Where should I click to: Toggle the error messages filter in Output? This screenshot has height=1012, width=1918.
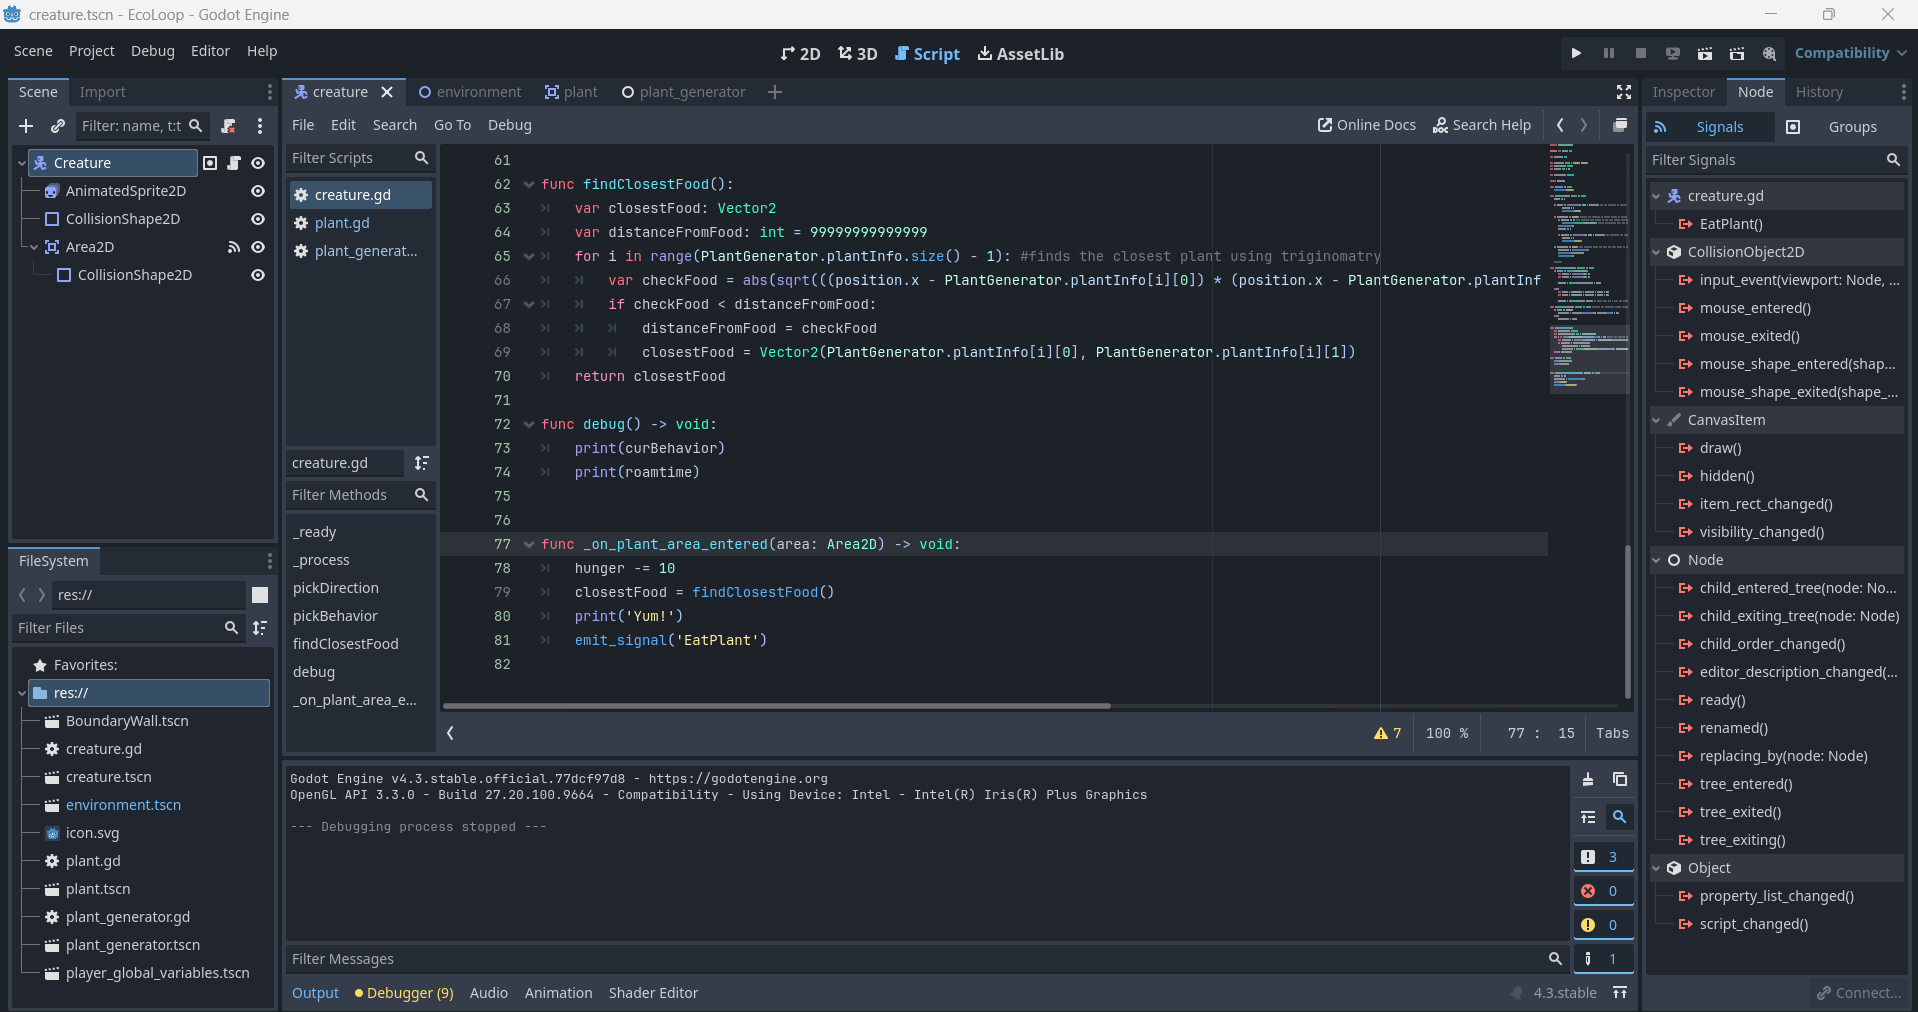(1602, 891)
